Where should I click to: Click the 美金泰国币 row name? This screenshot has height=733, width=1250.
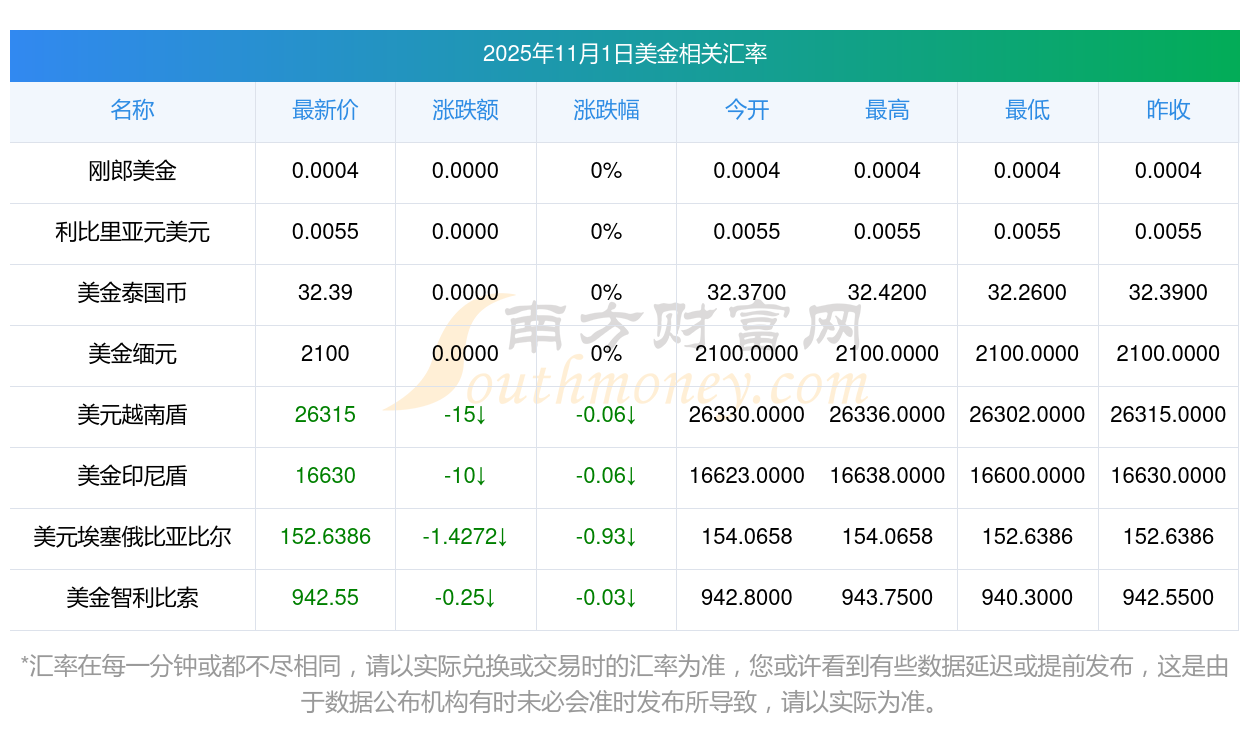[132, 293]
